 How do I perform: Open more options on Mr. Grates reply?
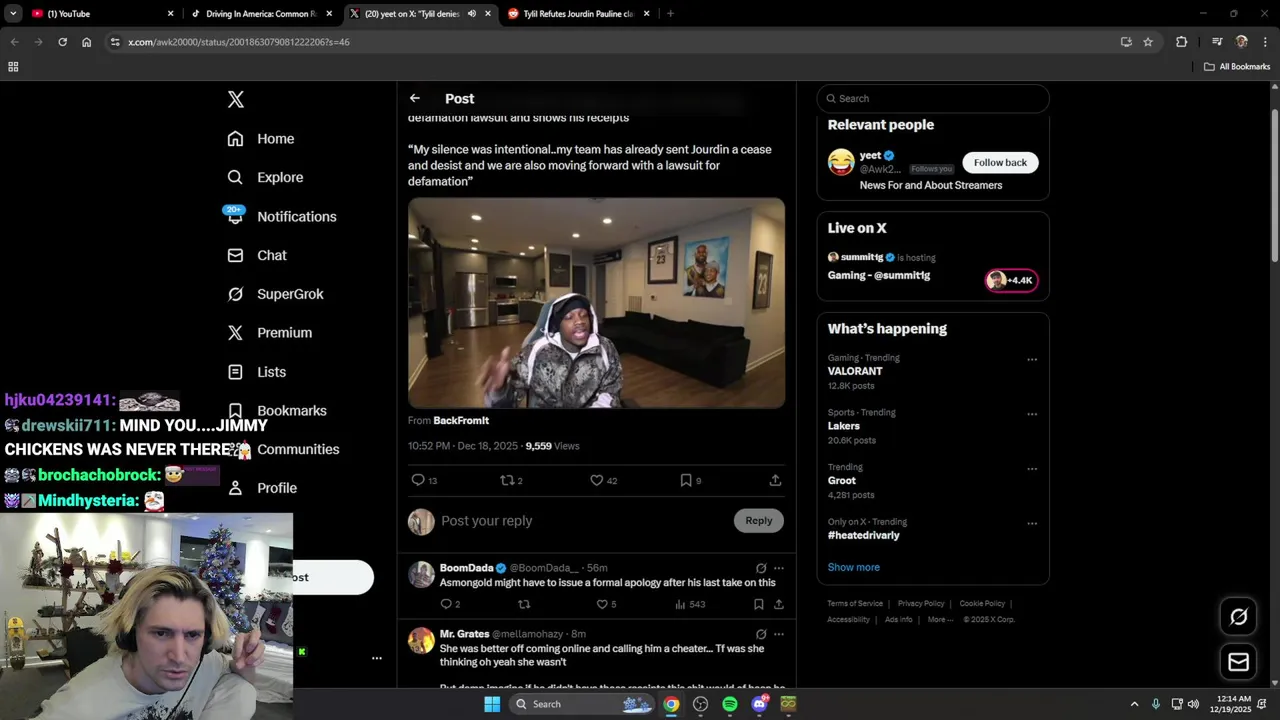(x=779, y=634)
